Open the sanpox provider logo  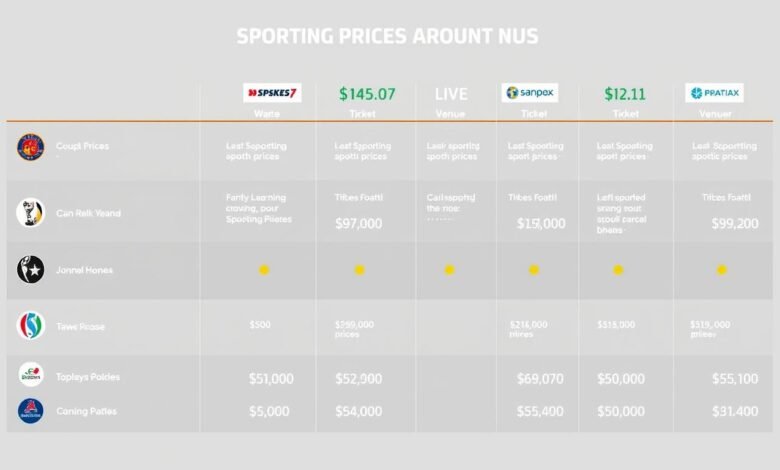coord(530,93)
